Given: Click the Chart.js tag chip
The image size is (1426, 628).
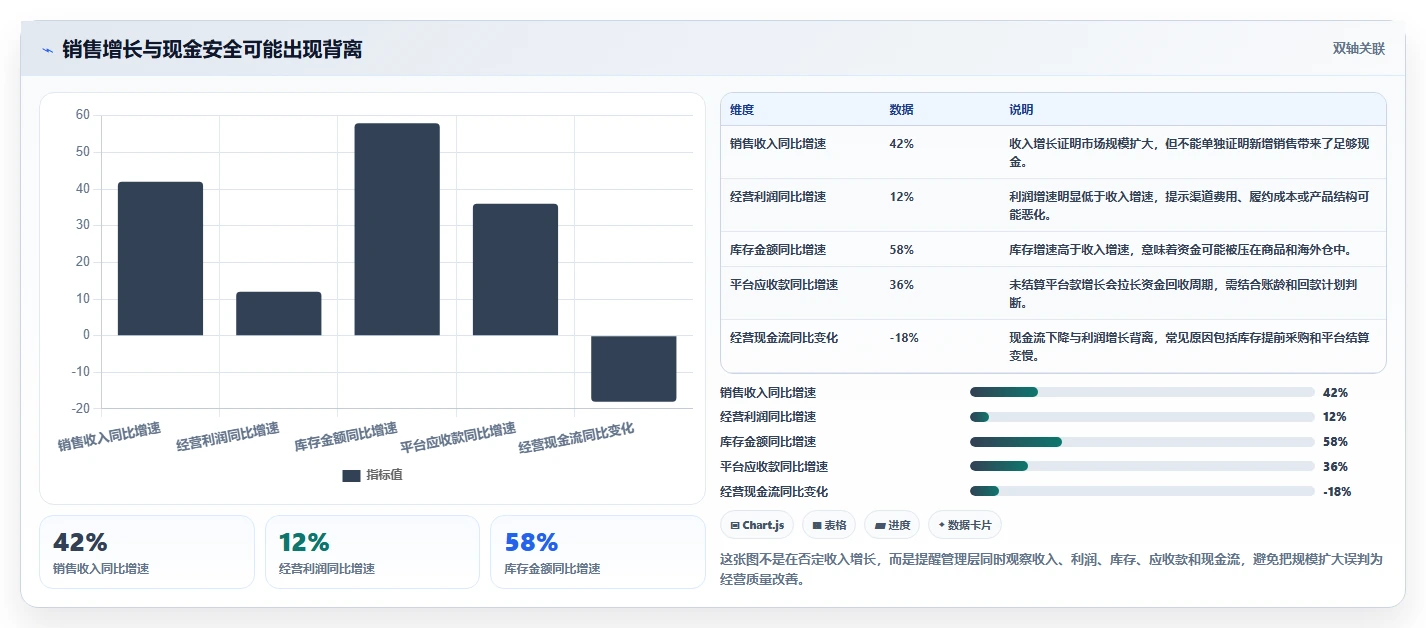Looking at the screenshot, I should point(757,525).
